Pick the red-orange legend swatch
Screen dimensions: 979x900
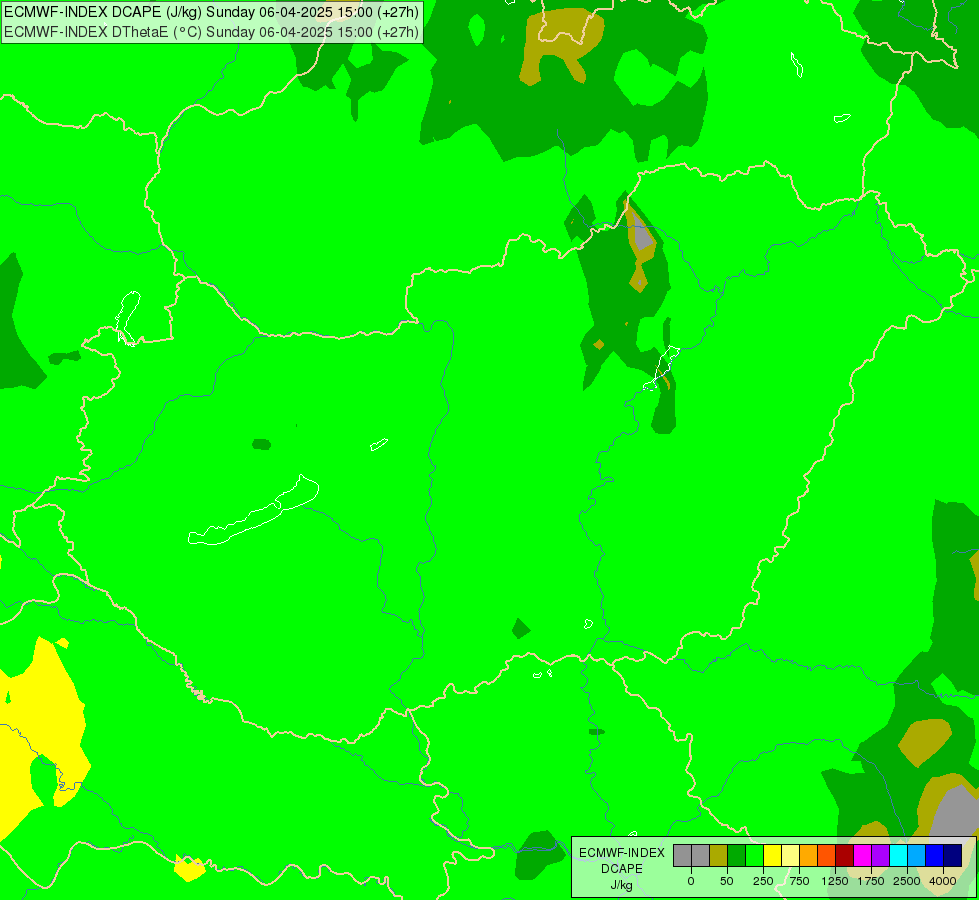pyautogui.click(x=827, y=855)
